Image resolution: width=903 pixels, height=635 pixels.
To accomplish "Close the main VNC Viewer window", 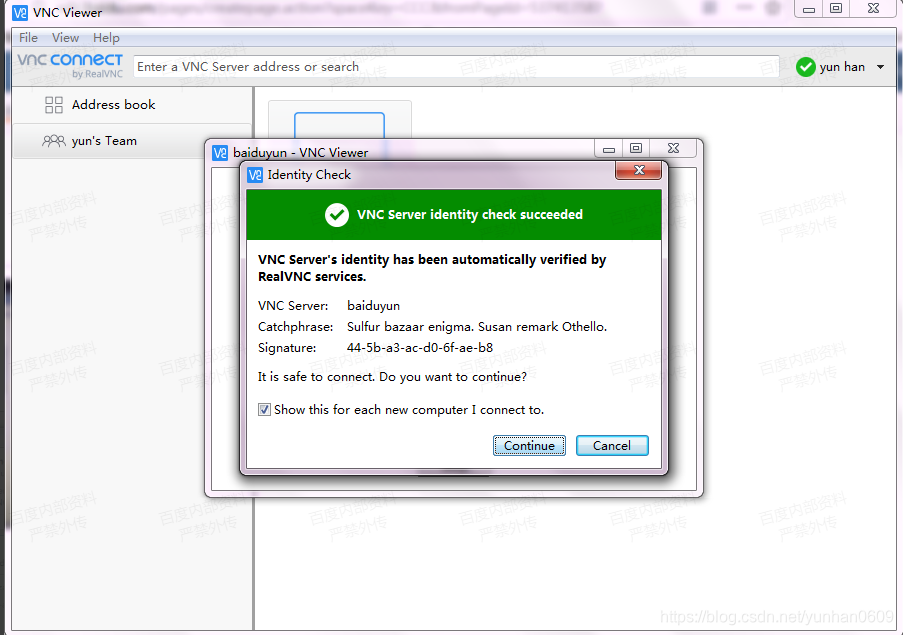I will click(x=874, y=9).
